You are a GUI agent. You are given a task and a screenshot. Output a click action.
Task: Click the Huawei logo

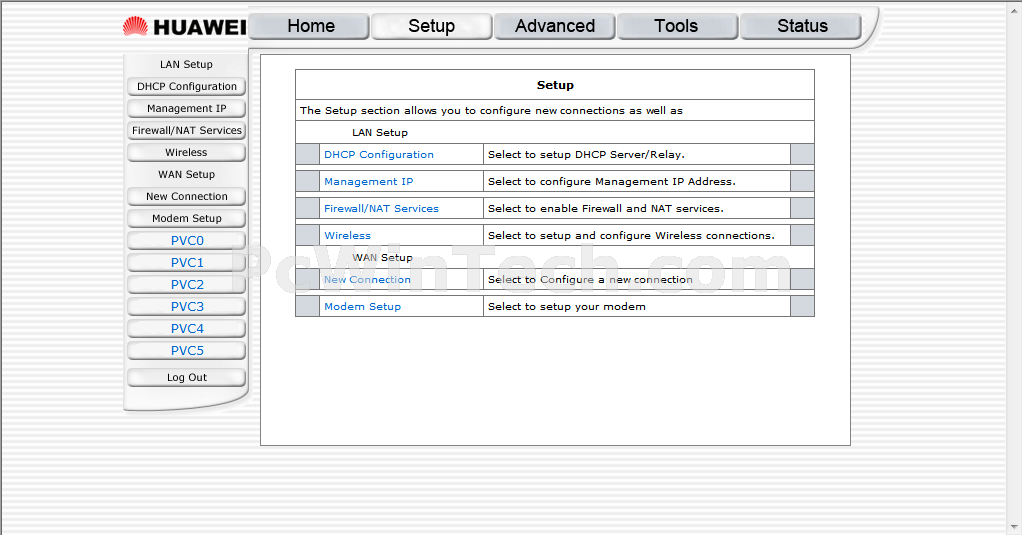coord(184,26)
